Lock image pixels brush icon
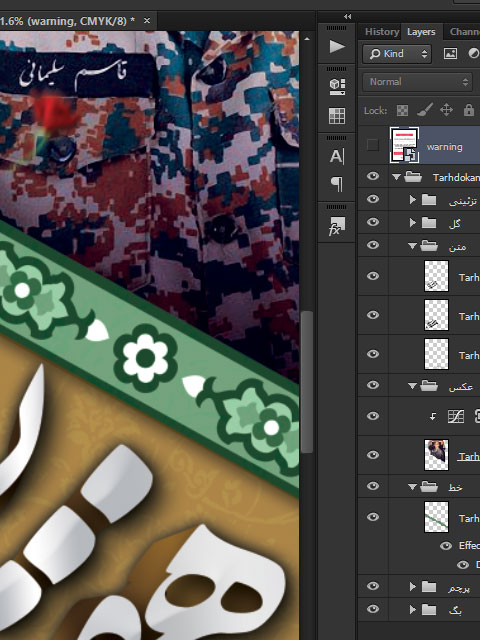This screenshot has height=640, width=480. (x=424, y=110)
